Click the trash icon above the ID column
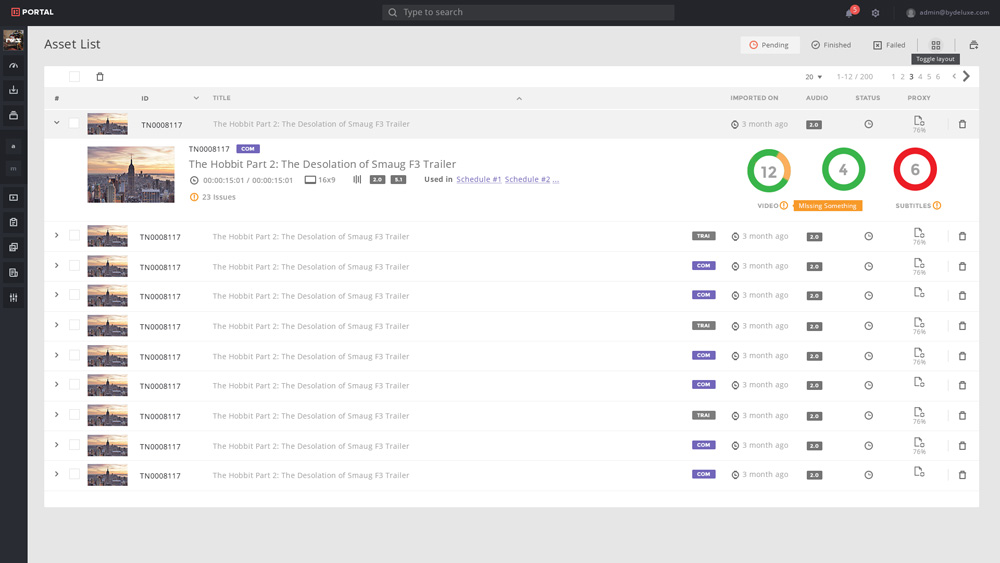 tap(100, 77)
